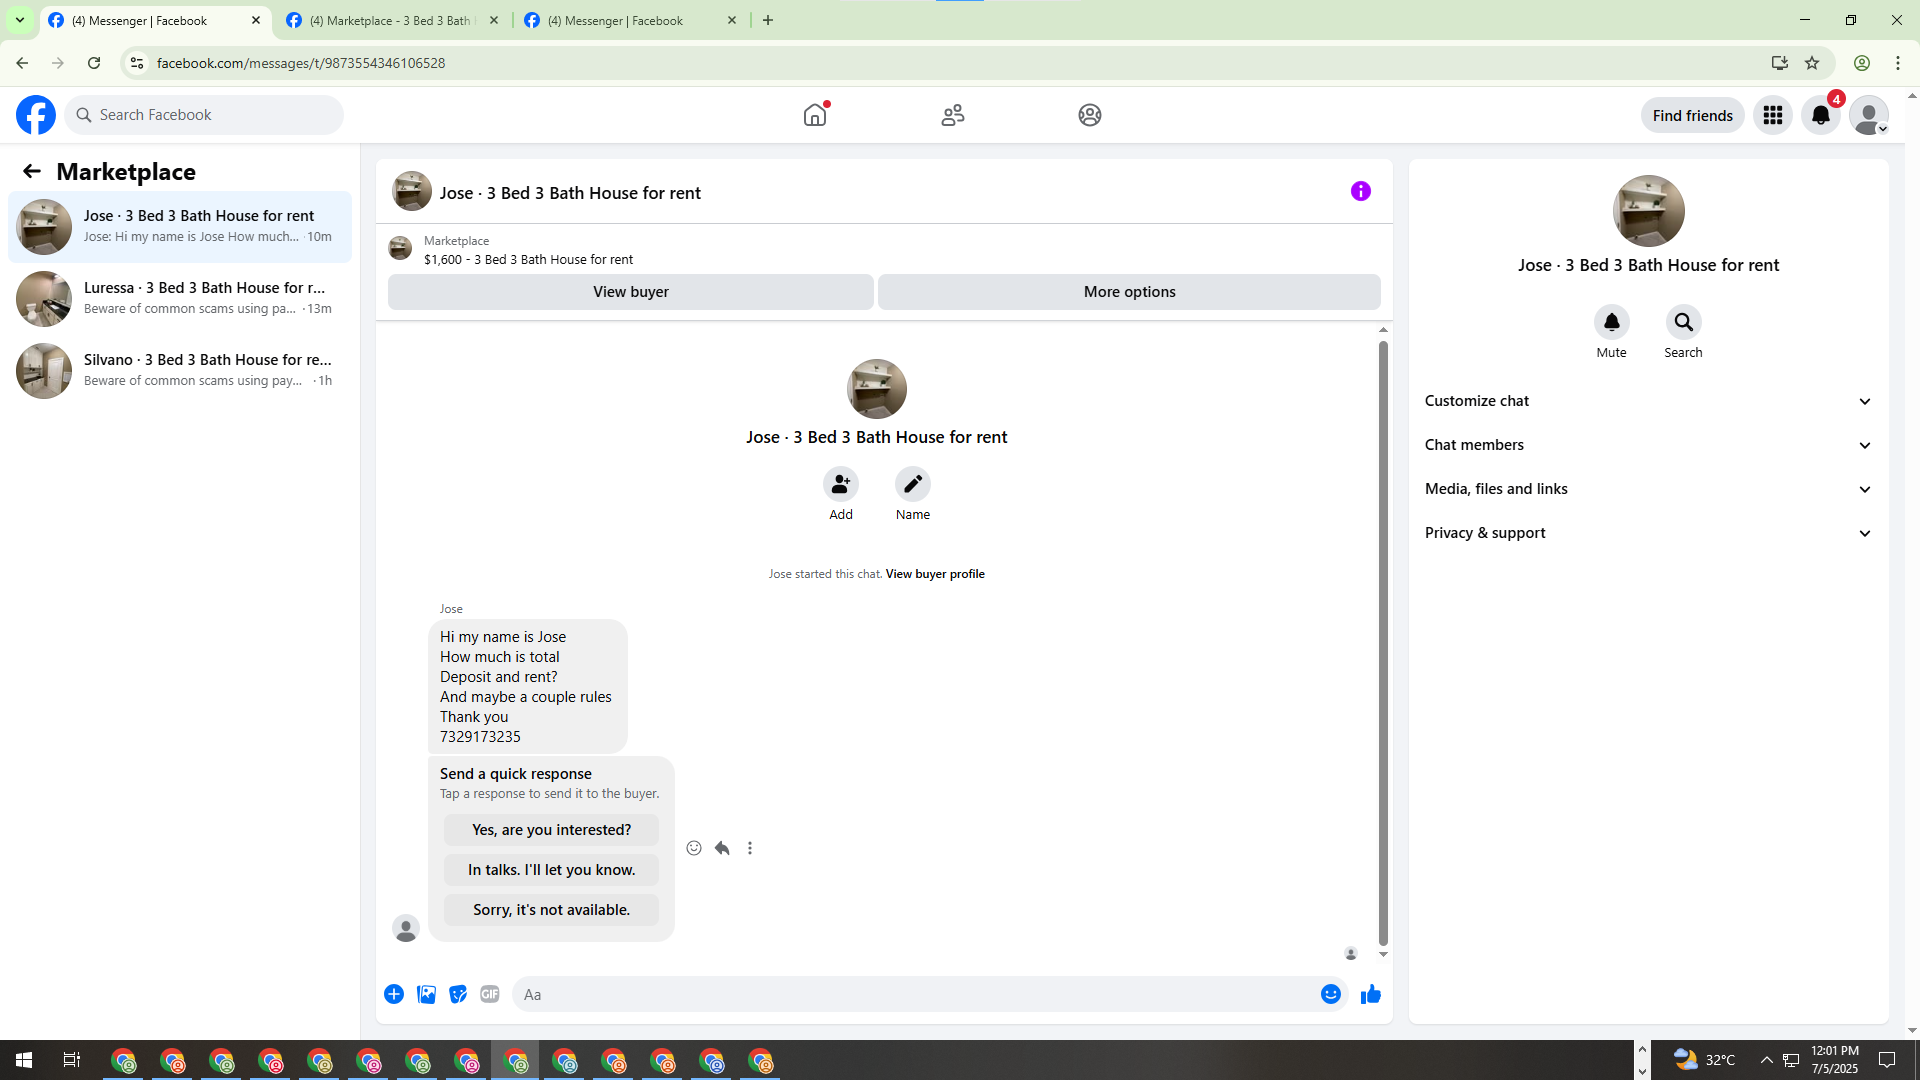Screen dimensions: 1920x1080
Task: Click the View buyer button
Action: point(630,292)
